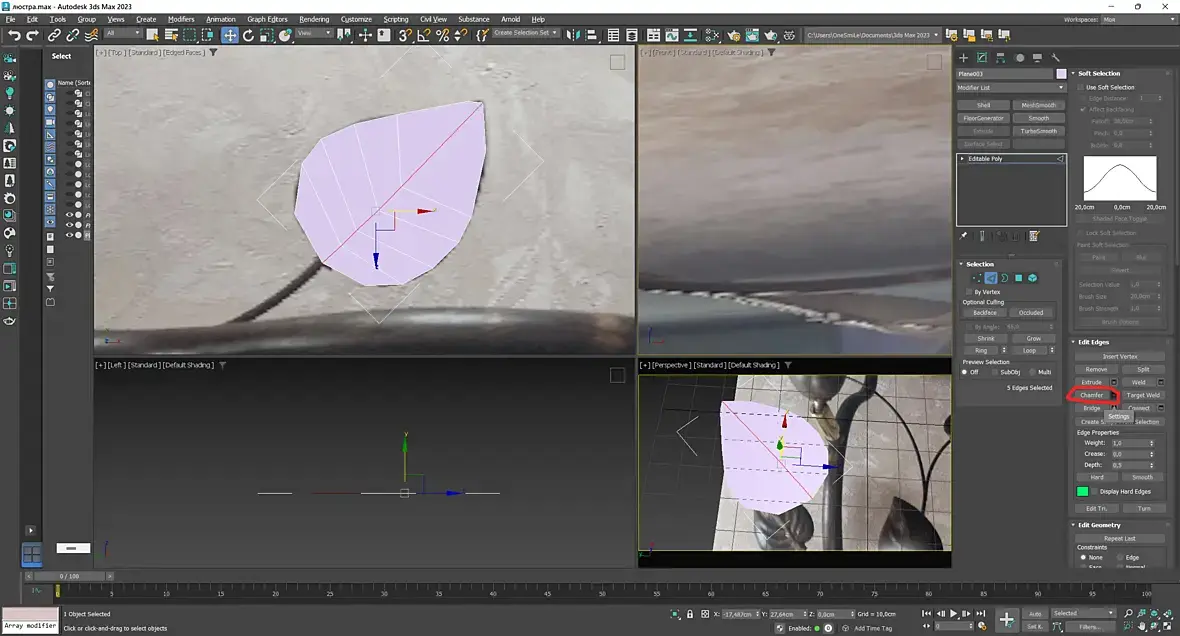Toggle Angle Snap in the toolbar

(424, 35)
